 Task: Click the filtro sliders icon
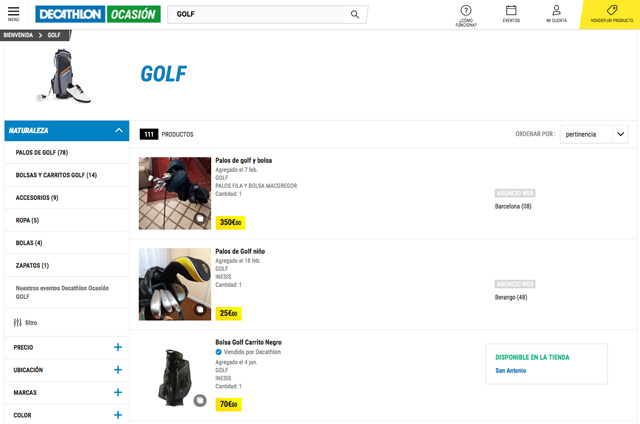point(18,322)
